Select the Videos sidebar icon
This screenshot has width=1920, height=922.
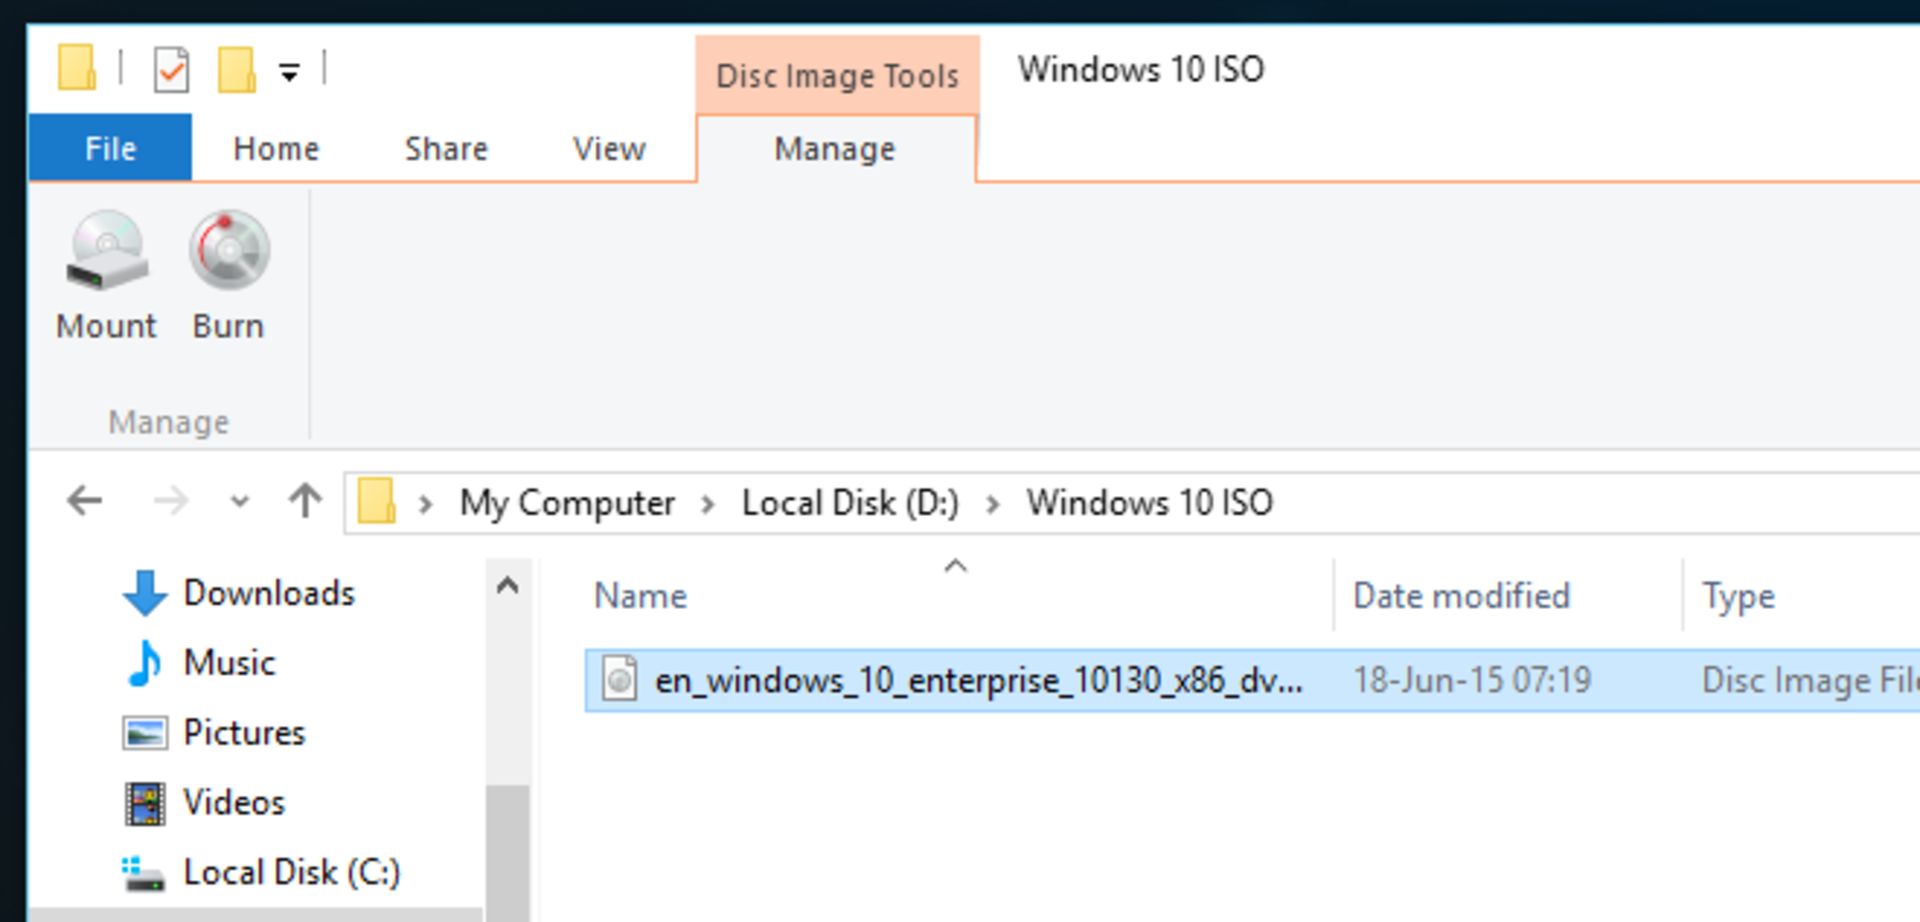(x=148, y=801)
